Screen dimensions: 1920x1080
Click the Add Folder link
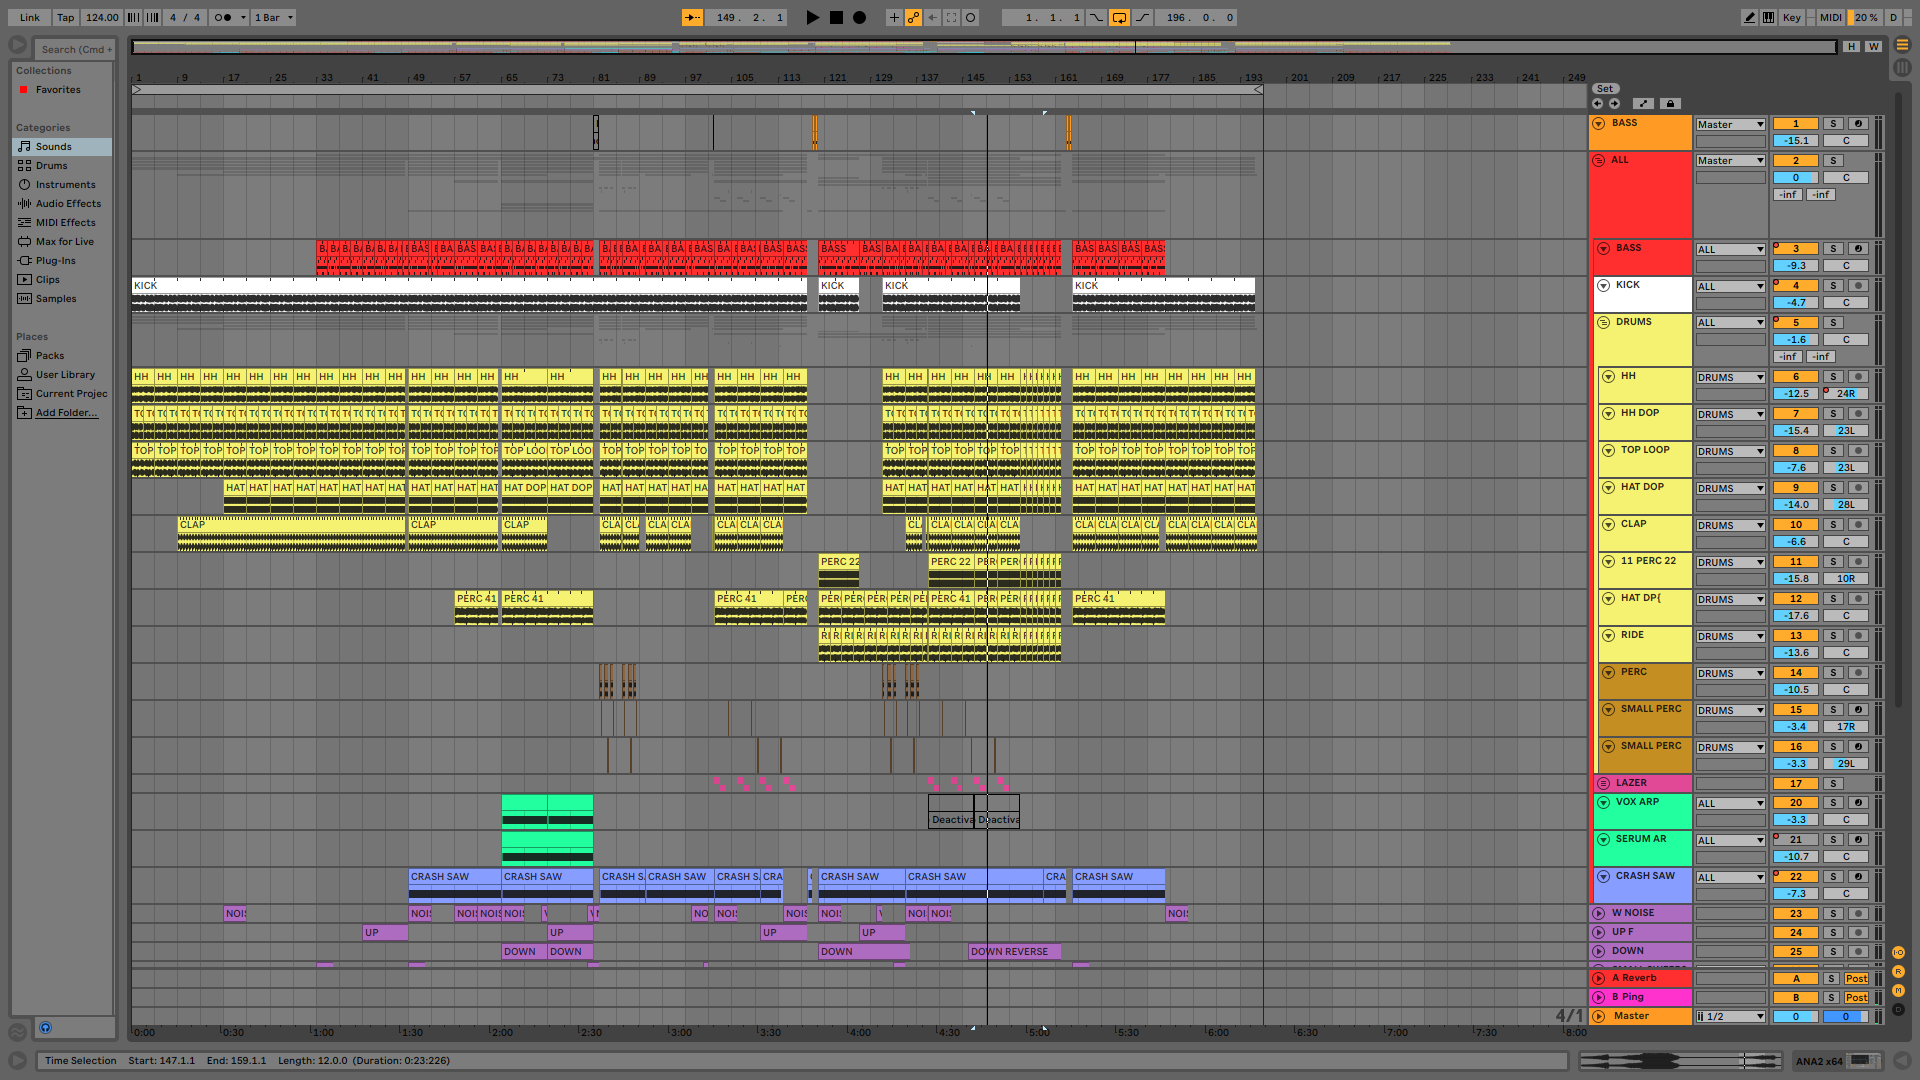tap(67, 413)
